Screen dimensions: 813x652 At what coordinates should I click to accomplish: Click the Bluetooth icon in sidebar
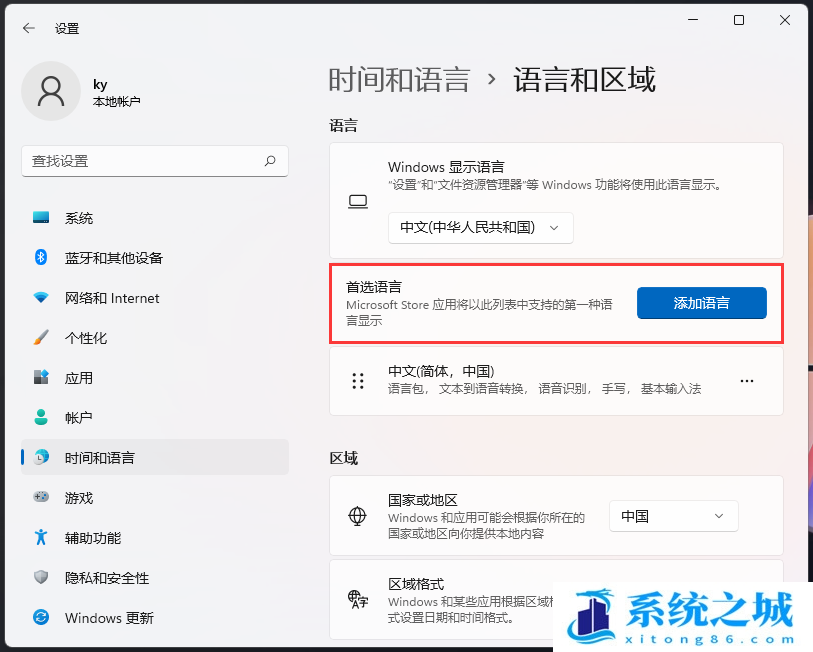[41, 257]
